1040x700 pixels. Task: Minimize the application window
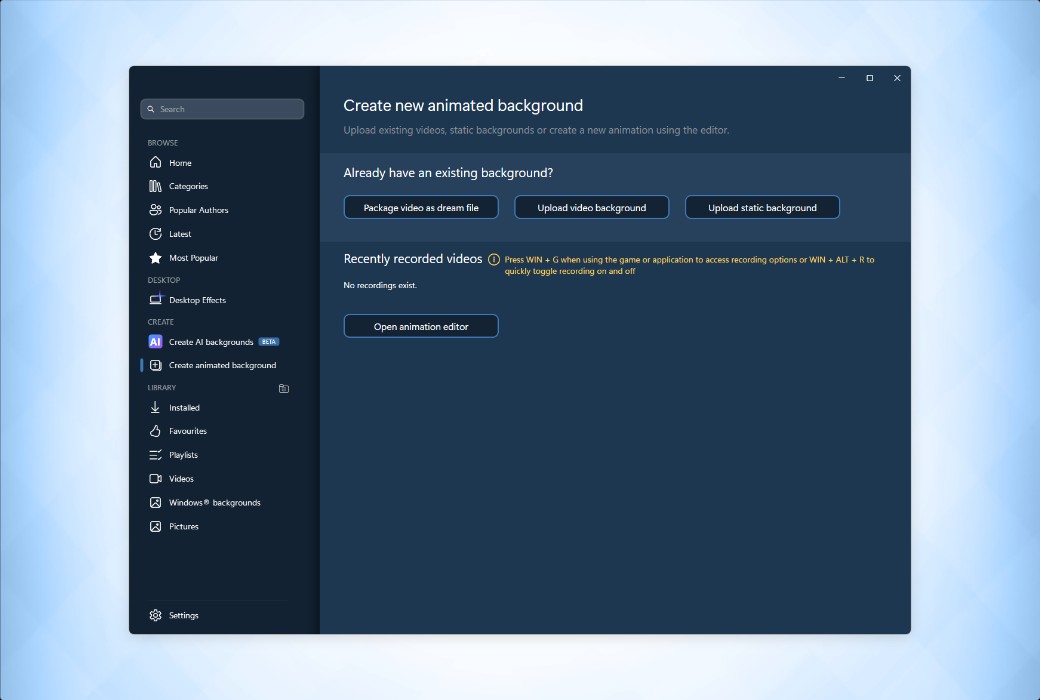tap(842, 78)
